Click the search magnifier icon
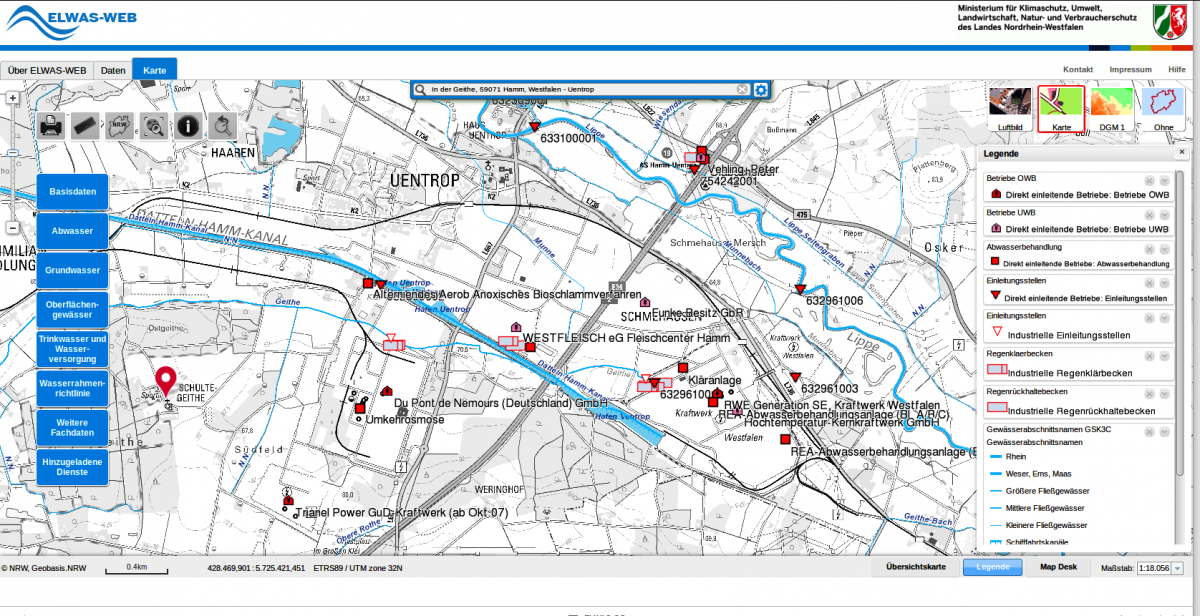 (421, 90)
